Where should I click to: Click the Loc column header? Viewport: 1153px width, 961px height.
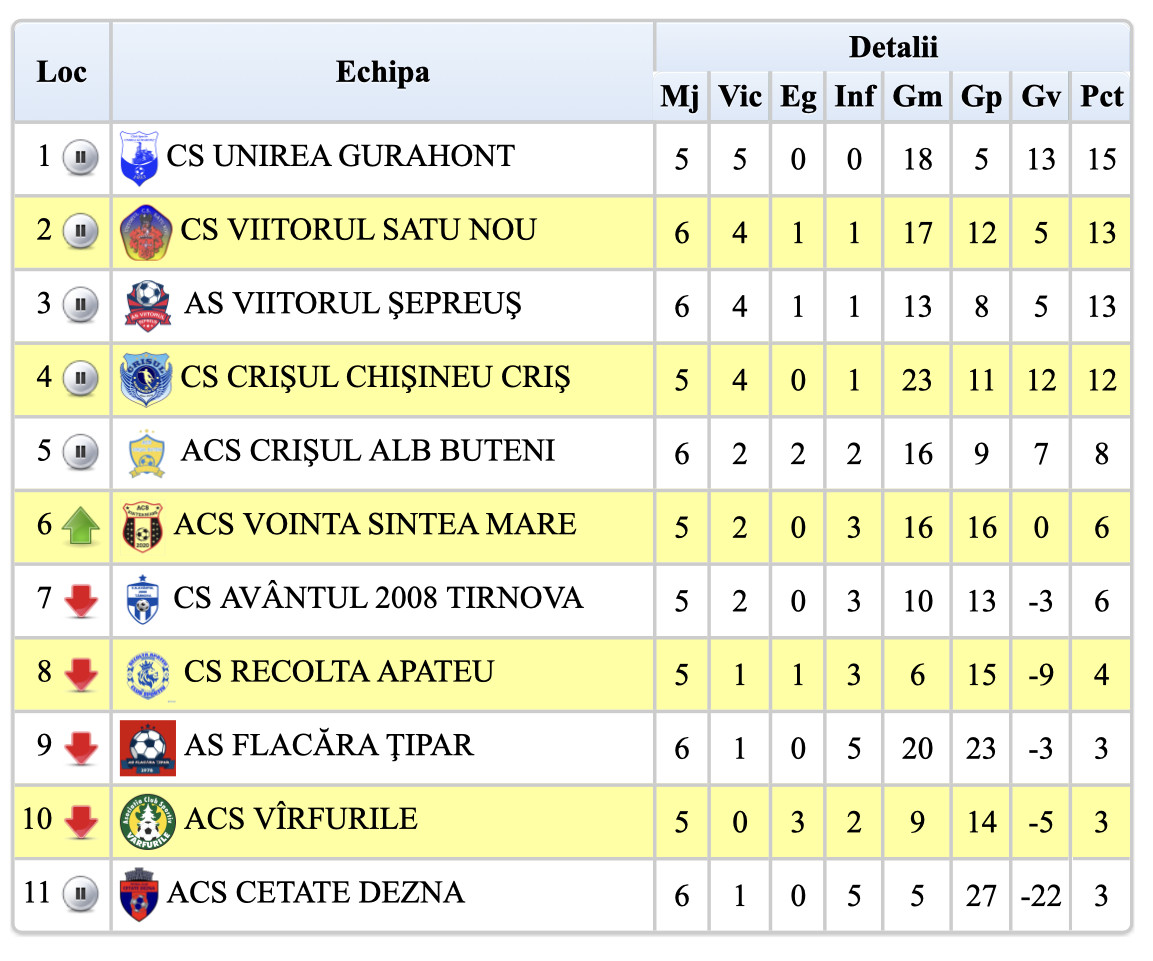pos(61,72)
